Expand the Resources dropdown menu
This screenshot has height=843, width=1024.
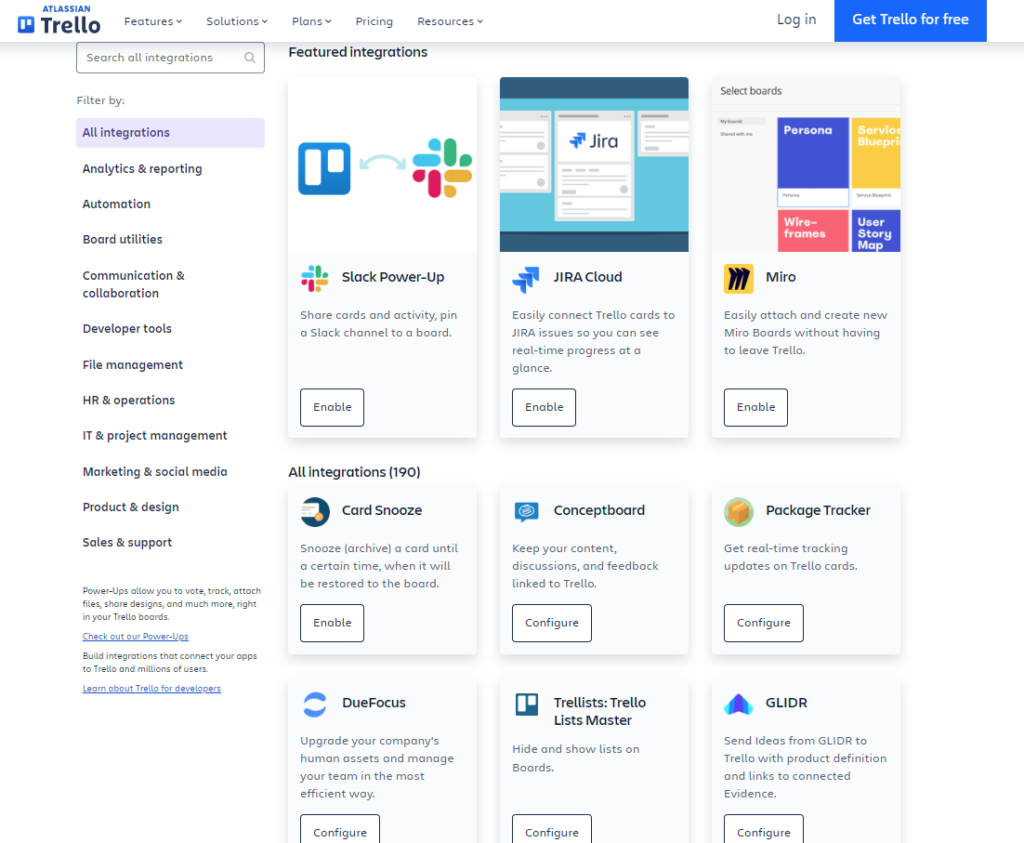[x=450, y=22]
